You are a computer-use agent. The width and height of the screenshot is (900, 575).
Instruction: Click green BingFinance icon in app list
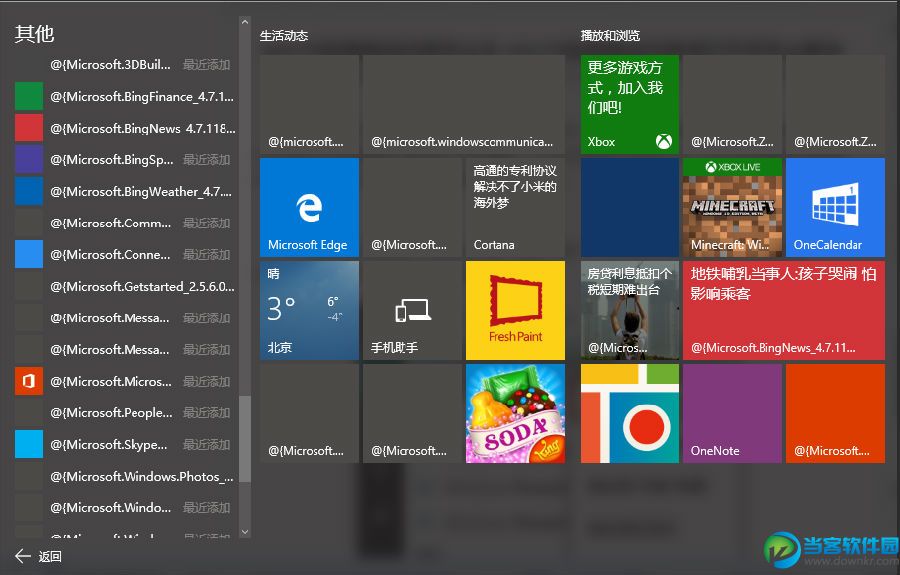[29, 96]
